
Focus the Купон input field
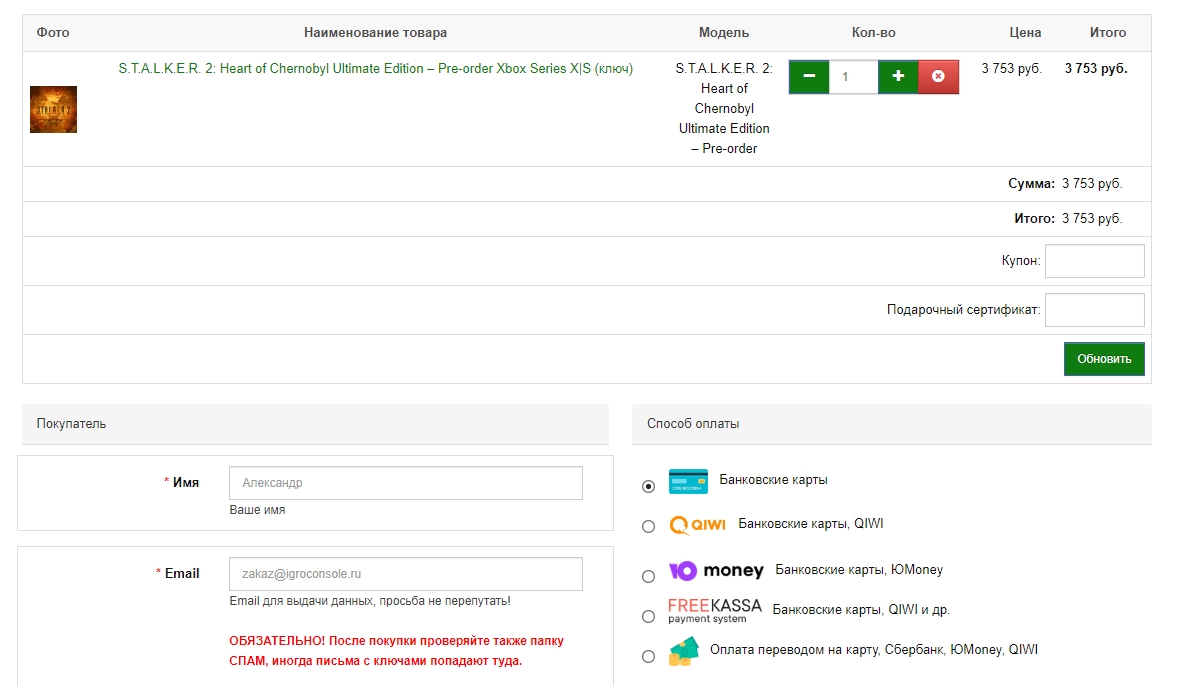1094,261
